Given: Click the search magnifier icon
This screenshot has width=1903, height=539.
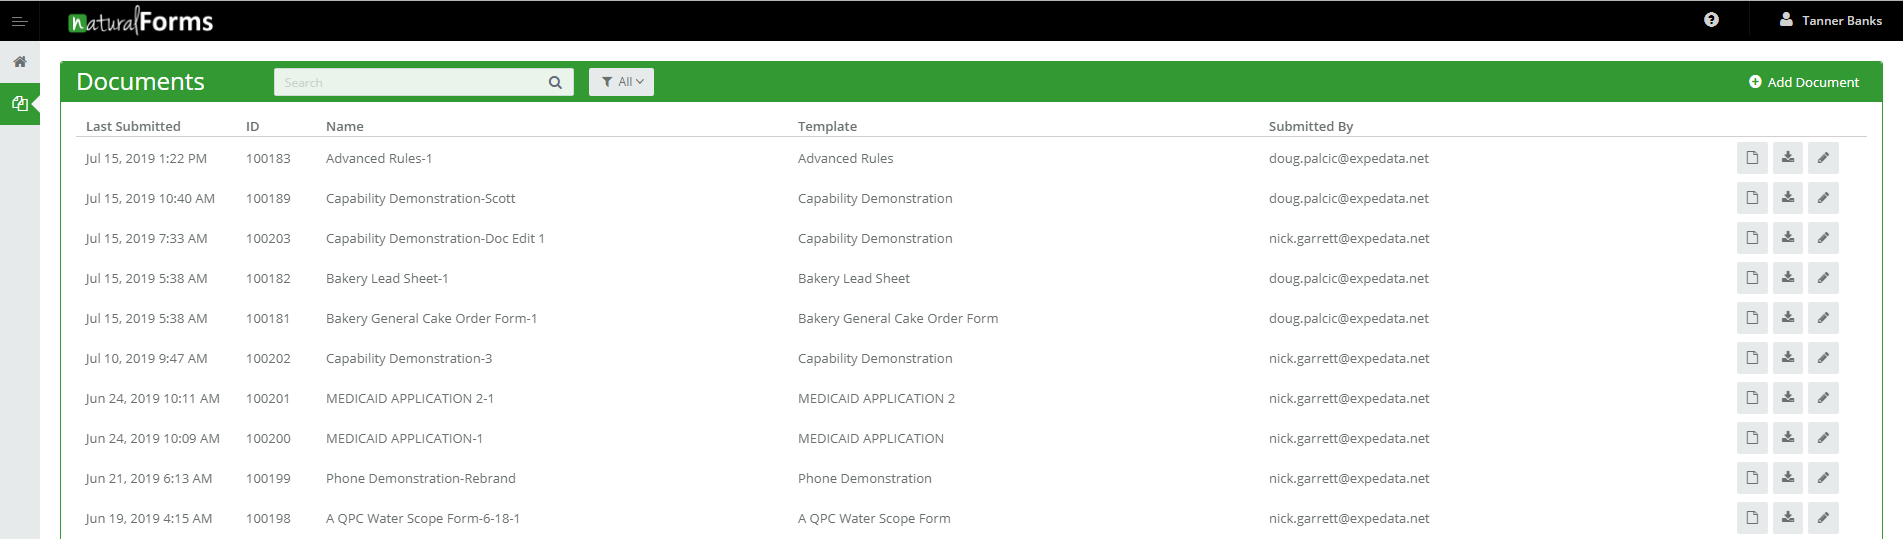Looking at the screenshot, I should pos(555,83).
